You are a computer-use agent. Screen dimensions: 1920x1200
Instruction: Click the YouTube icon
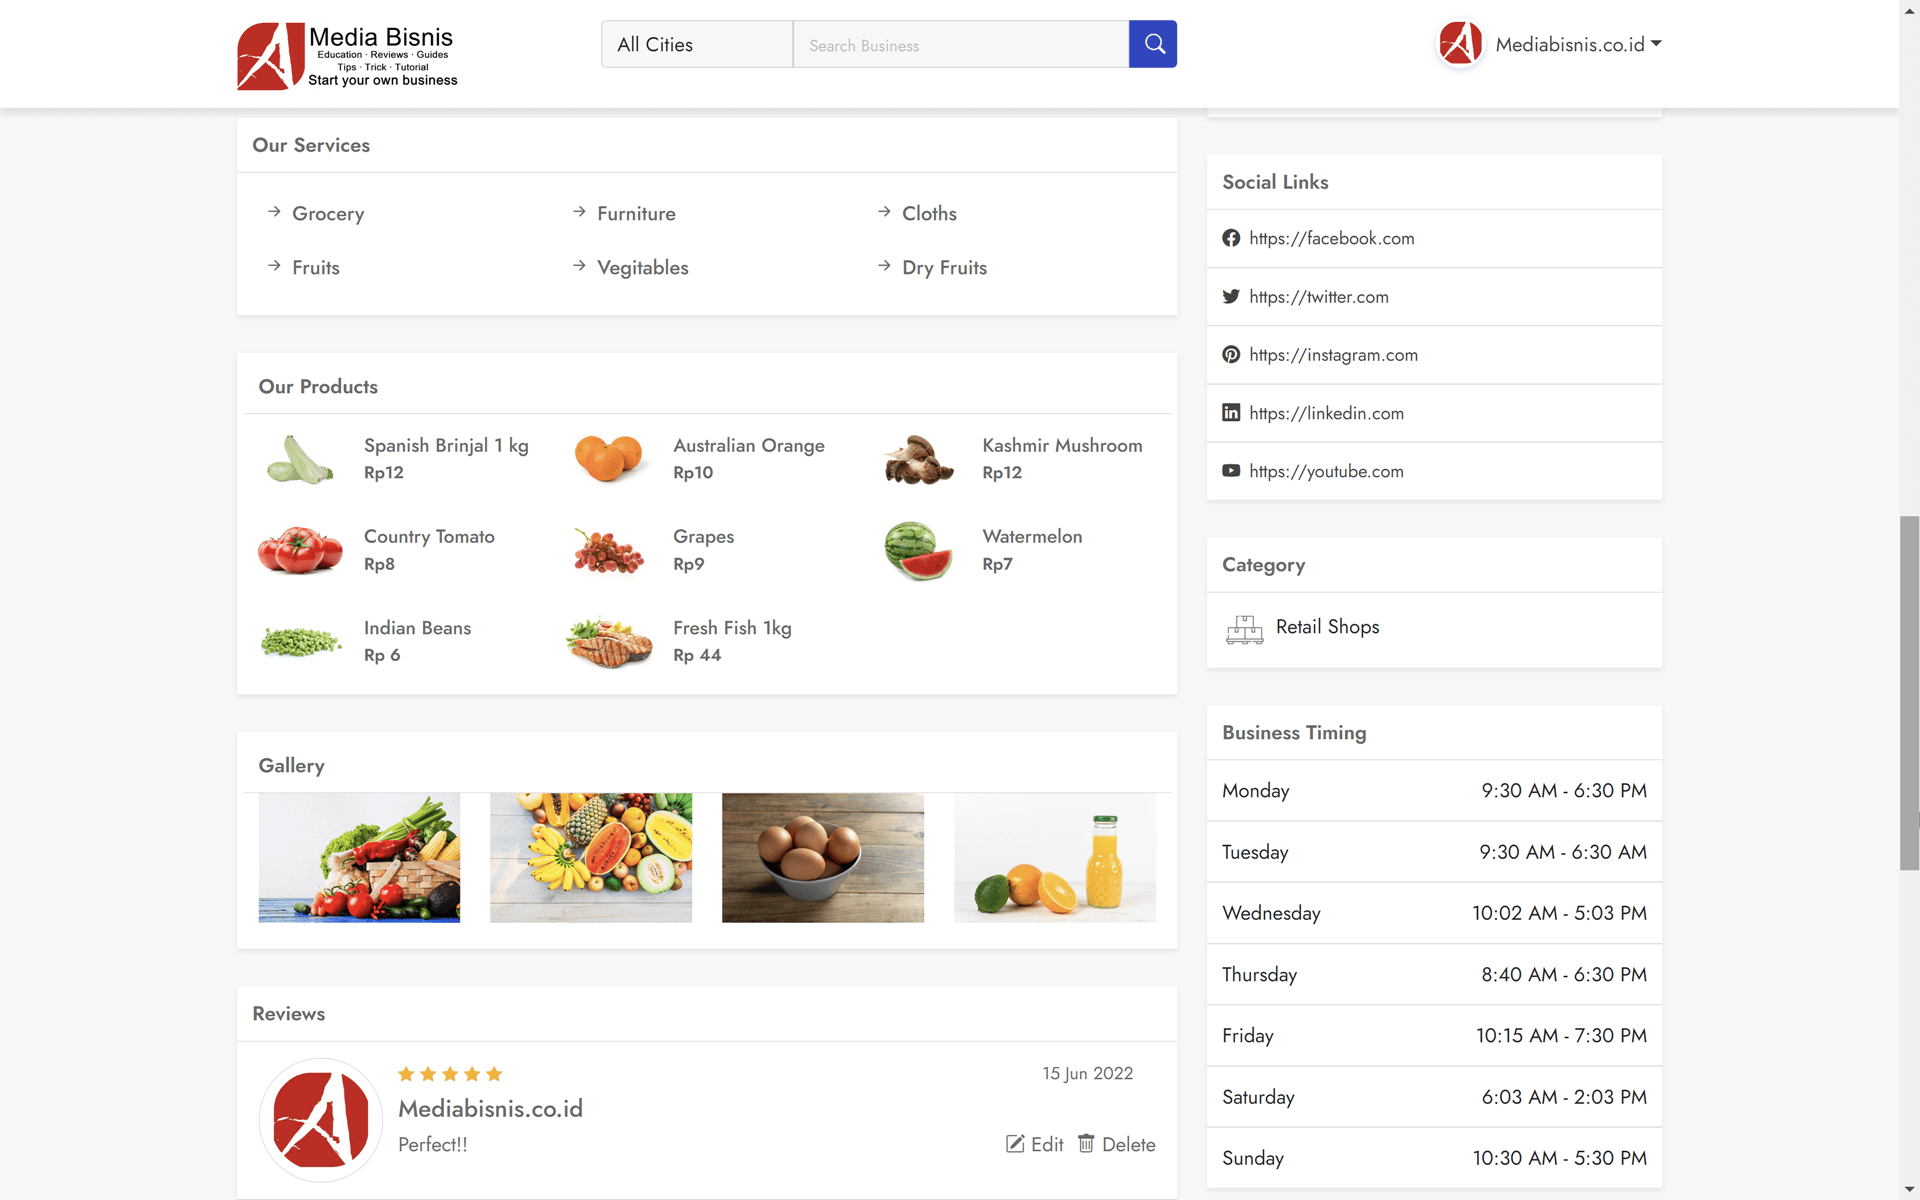[x=1231, y=471]
